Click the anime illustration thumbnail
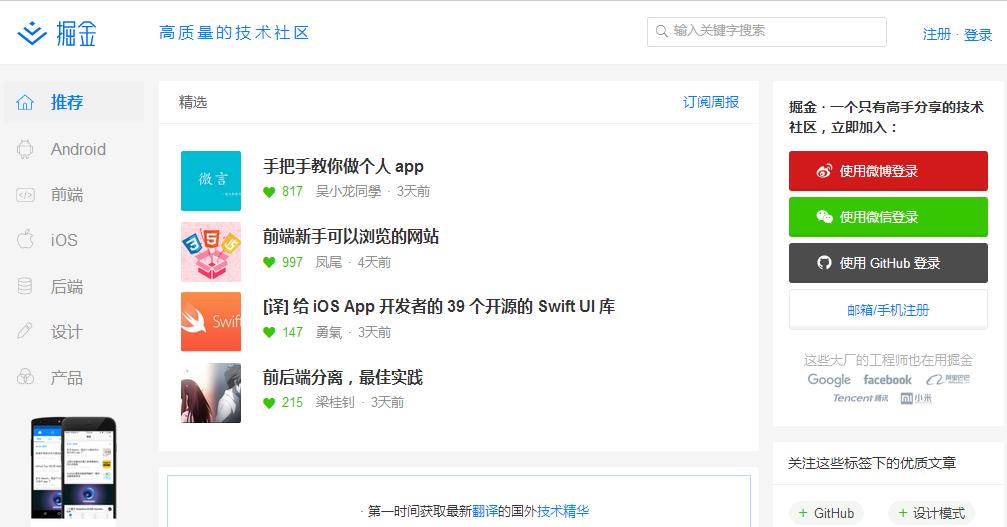 tap(211, 393)
